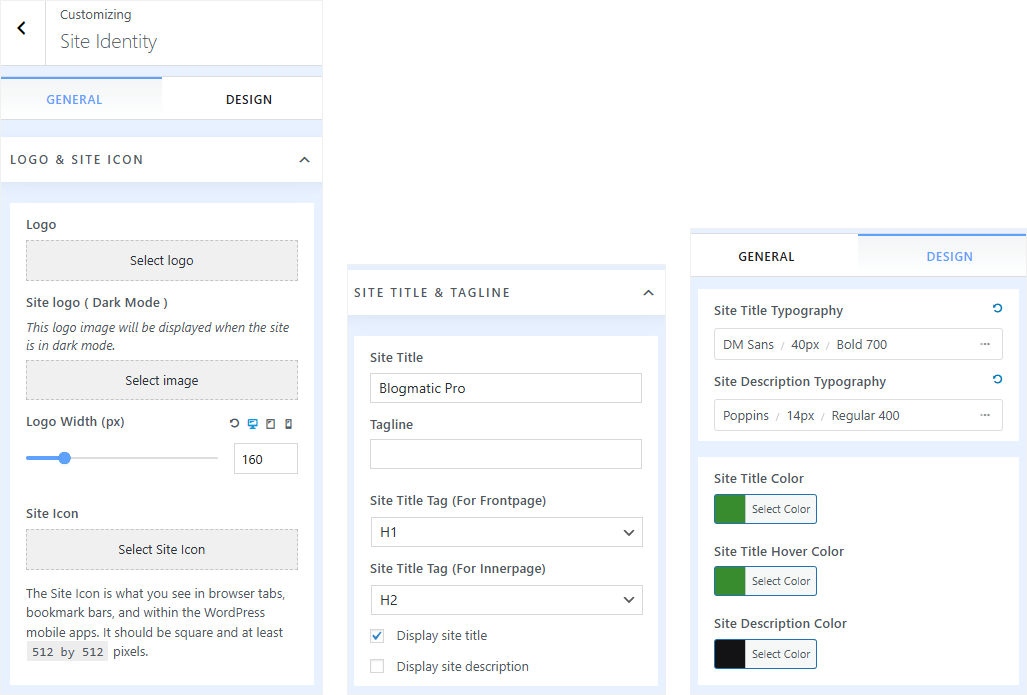1027x695 pixels.
Task: Select mobile device icon for Logo Width
Action: tap(288, 424)
